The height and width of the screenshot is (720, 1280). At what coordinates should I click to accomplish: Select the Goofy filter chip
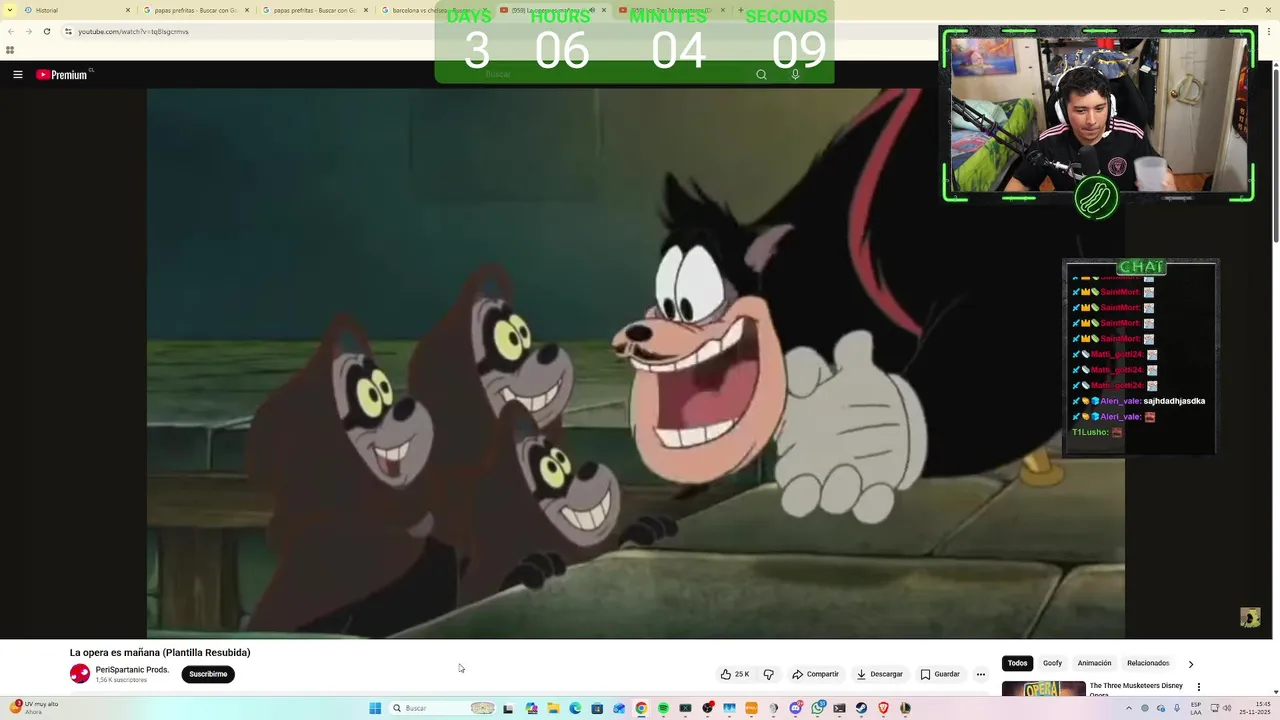point(1052,663)
